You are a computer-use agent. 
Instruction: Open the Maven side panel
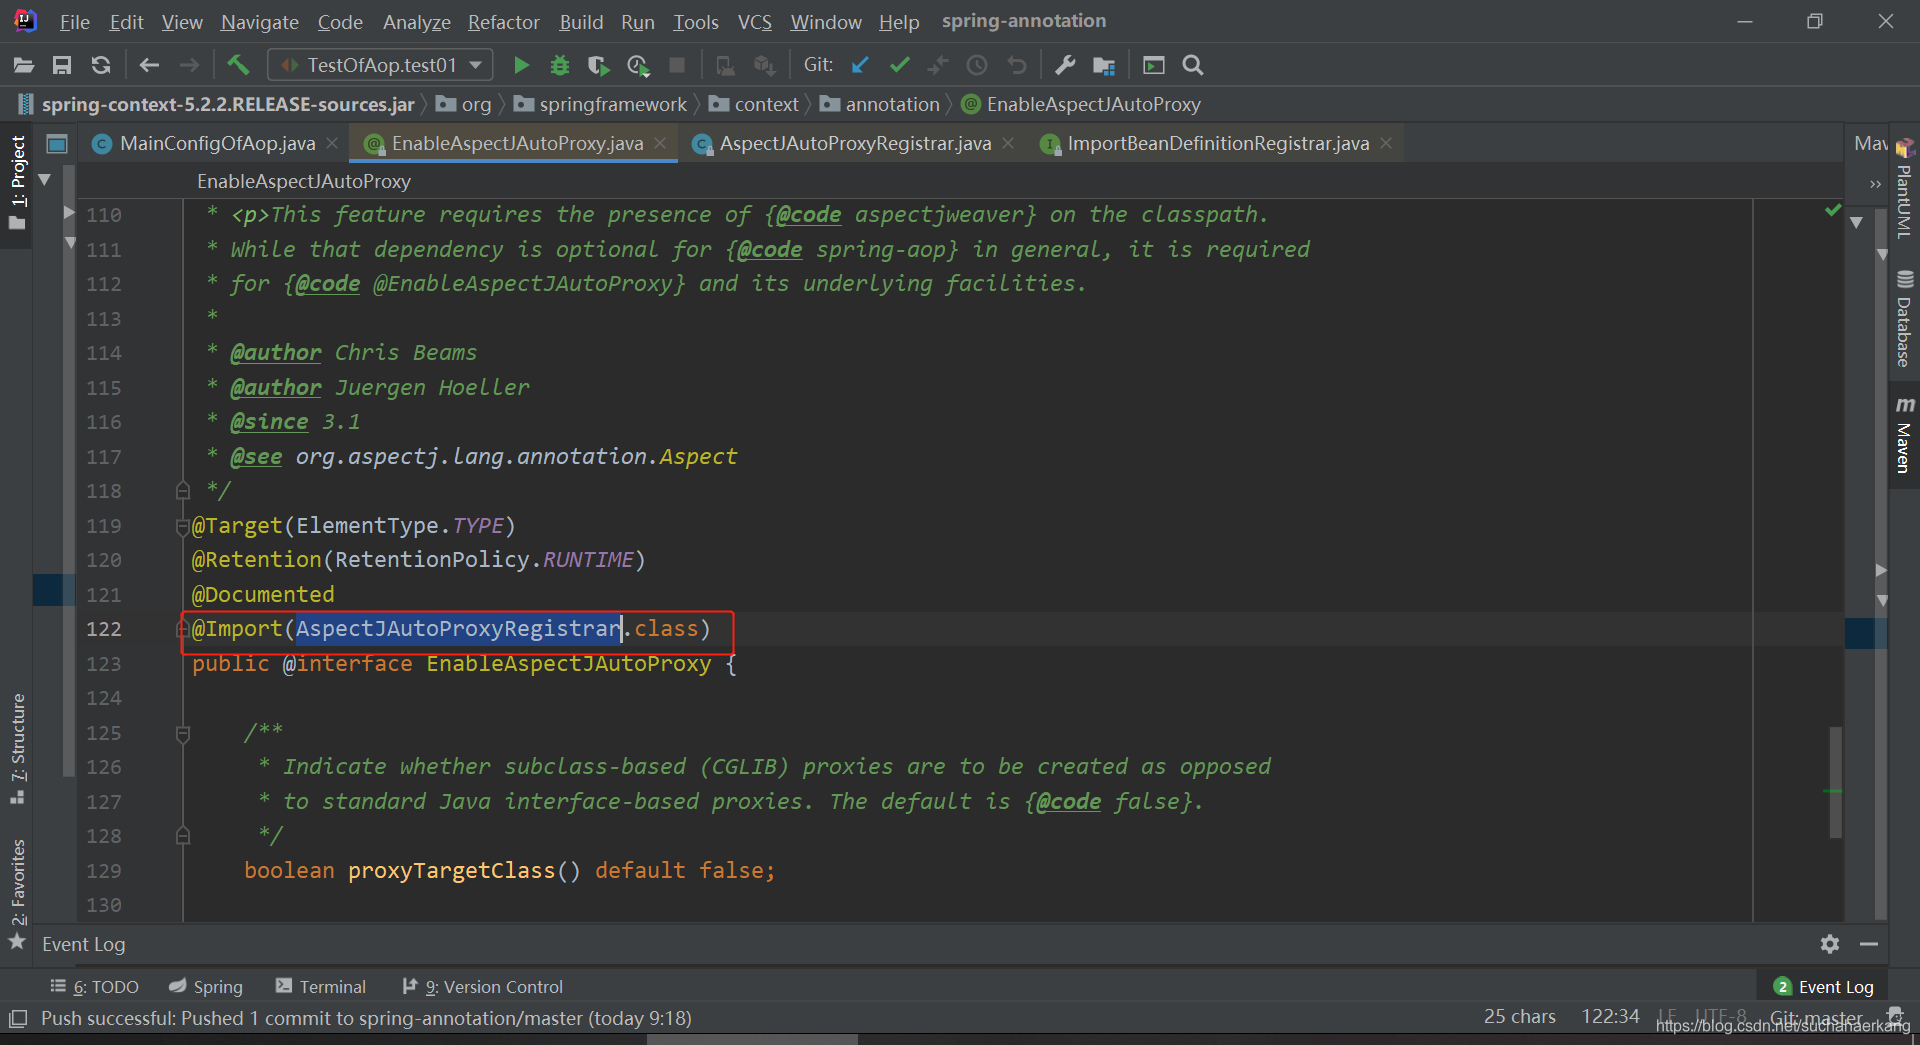tap(1904, 435)
